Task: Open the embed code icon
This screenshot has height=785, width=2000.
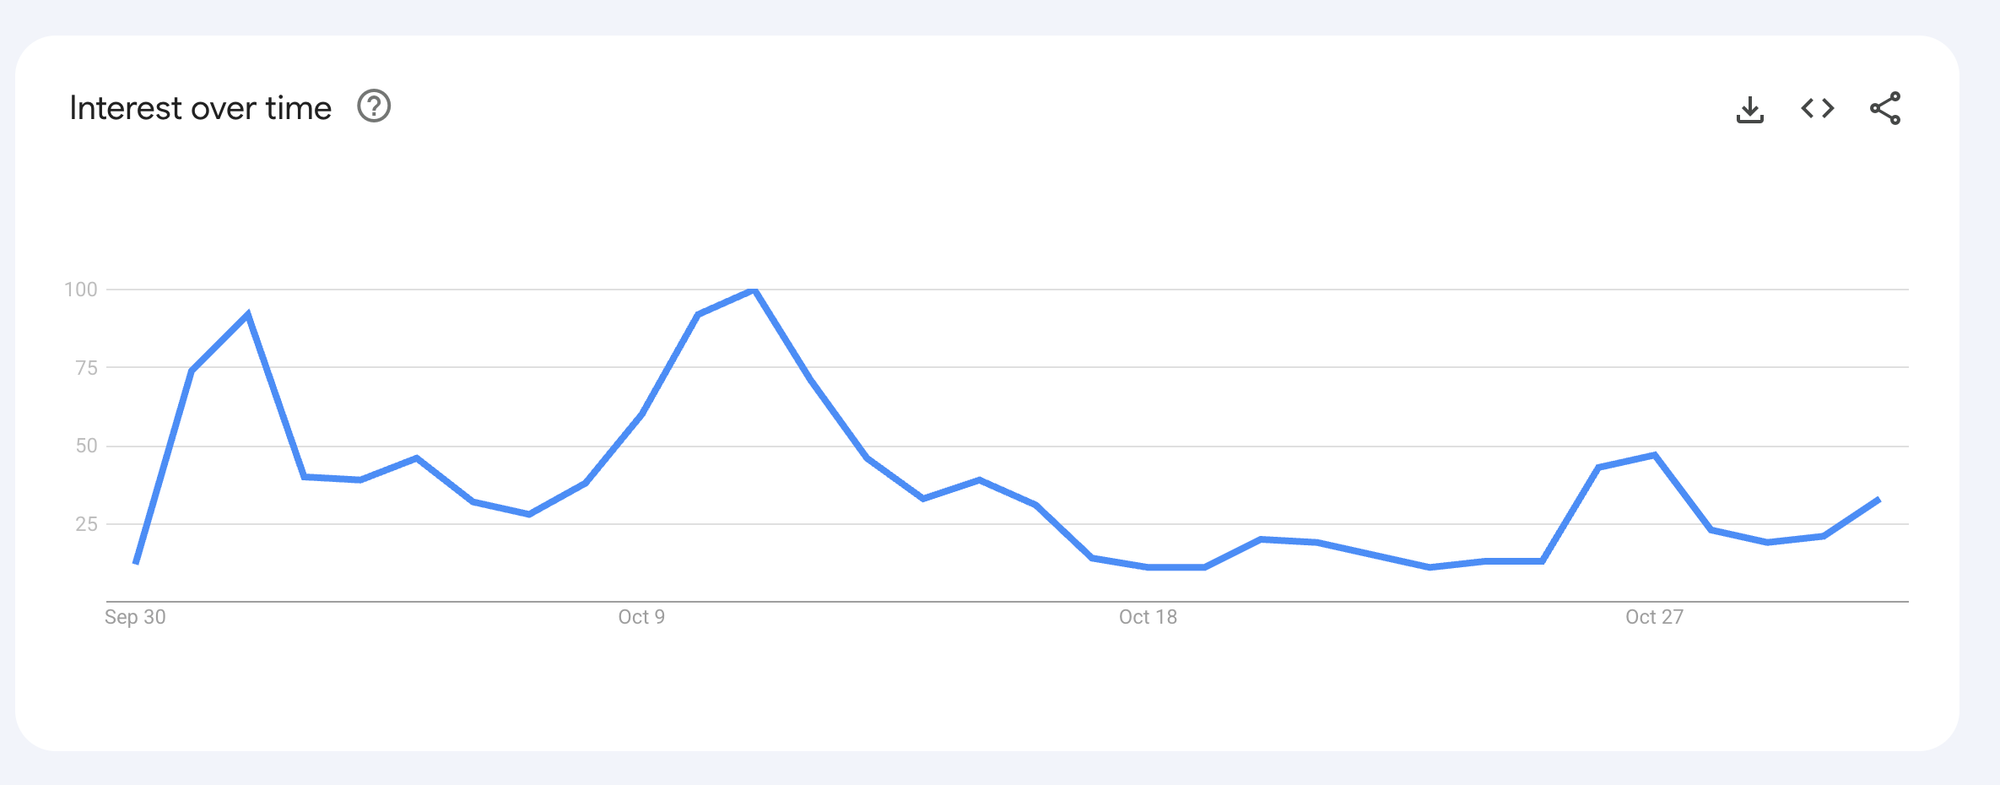Action: coord(1817,108)
